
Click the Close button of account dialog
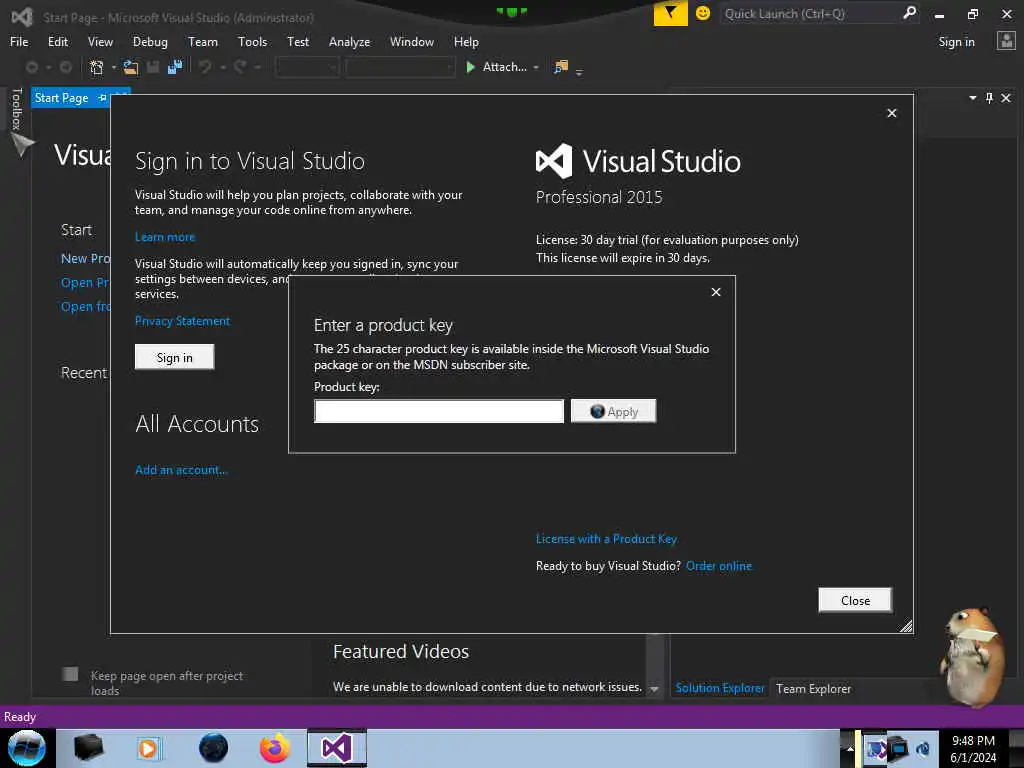click(x=855, y=600)
